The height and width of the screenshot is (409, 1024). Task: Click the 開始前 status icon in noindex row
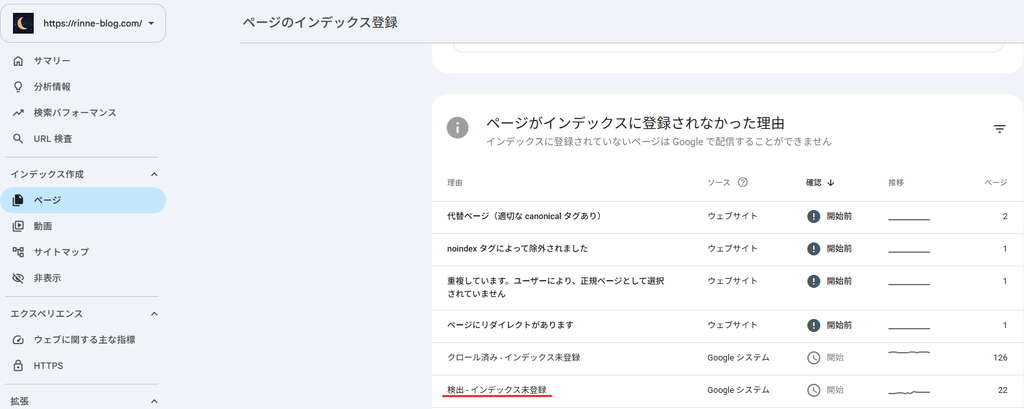tap(813, 249)
